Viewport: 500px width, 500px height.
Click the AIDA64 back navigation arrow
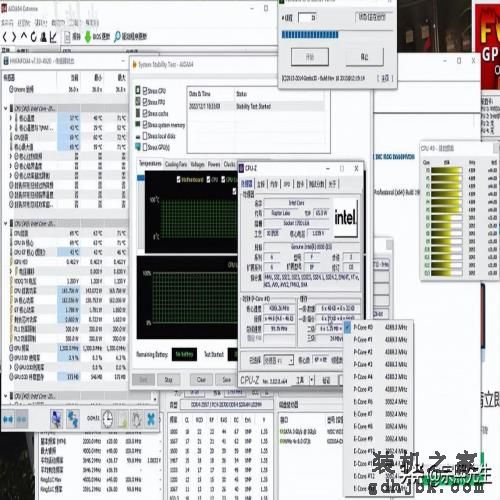click(5, 37)
